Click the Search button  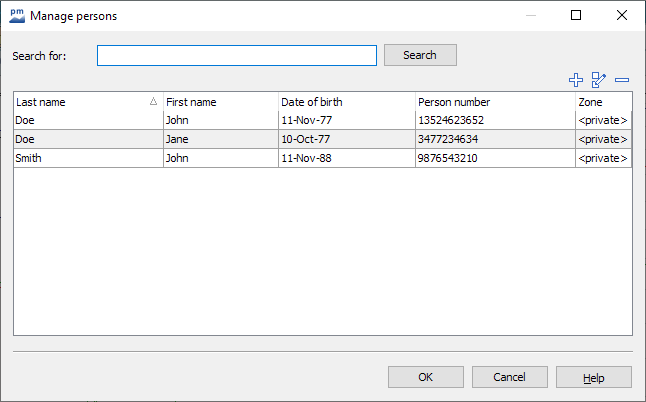[420, 55]
